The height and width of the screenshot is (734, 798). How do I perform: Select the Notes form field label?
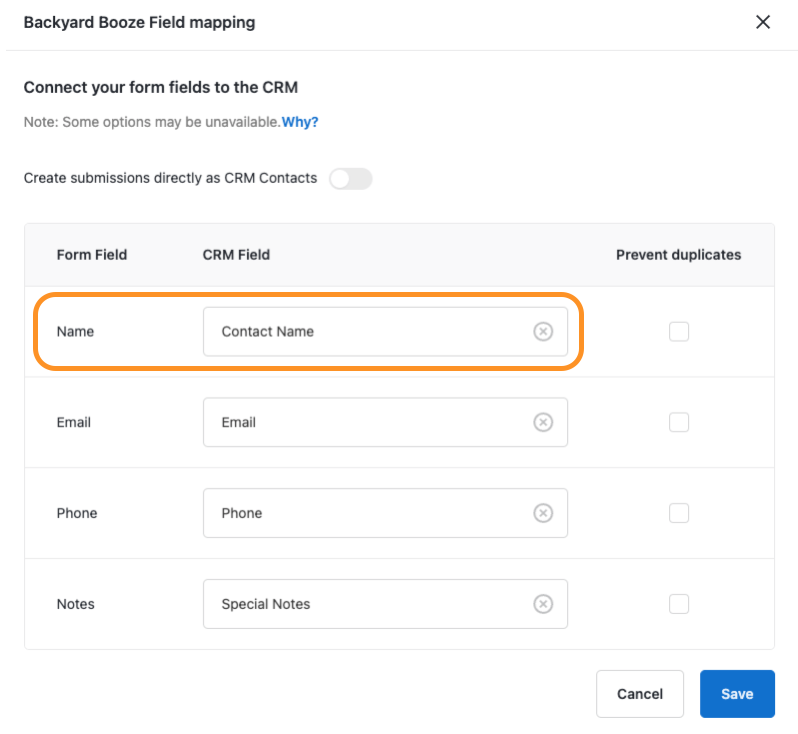tap(75, 604)
